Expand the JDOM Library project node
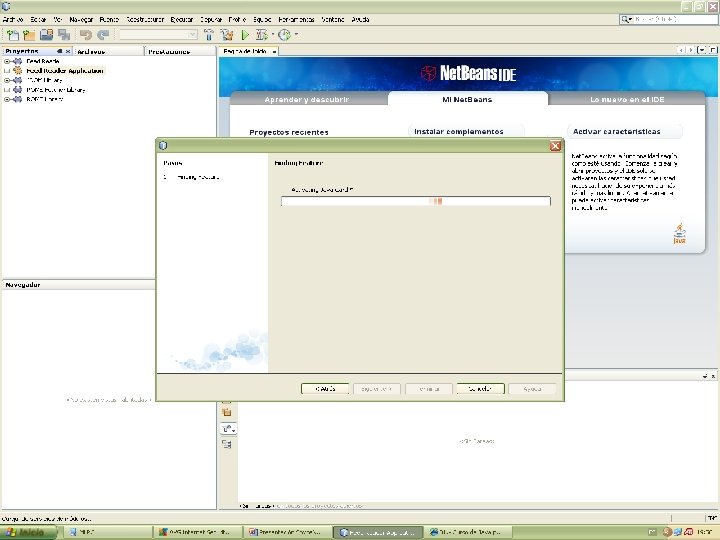 [x=7, y=80]
